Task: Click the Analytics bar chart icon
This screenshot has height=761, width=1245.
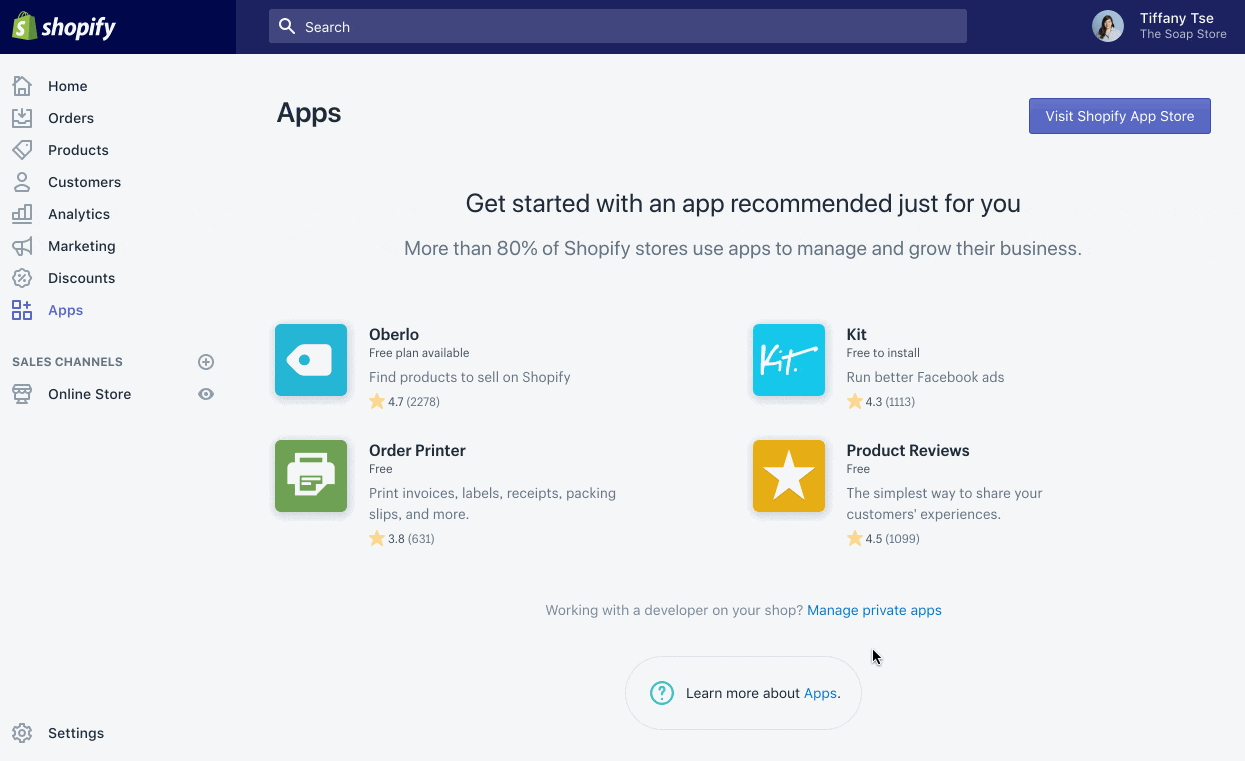Action: (x=22, y=214)
